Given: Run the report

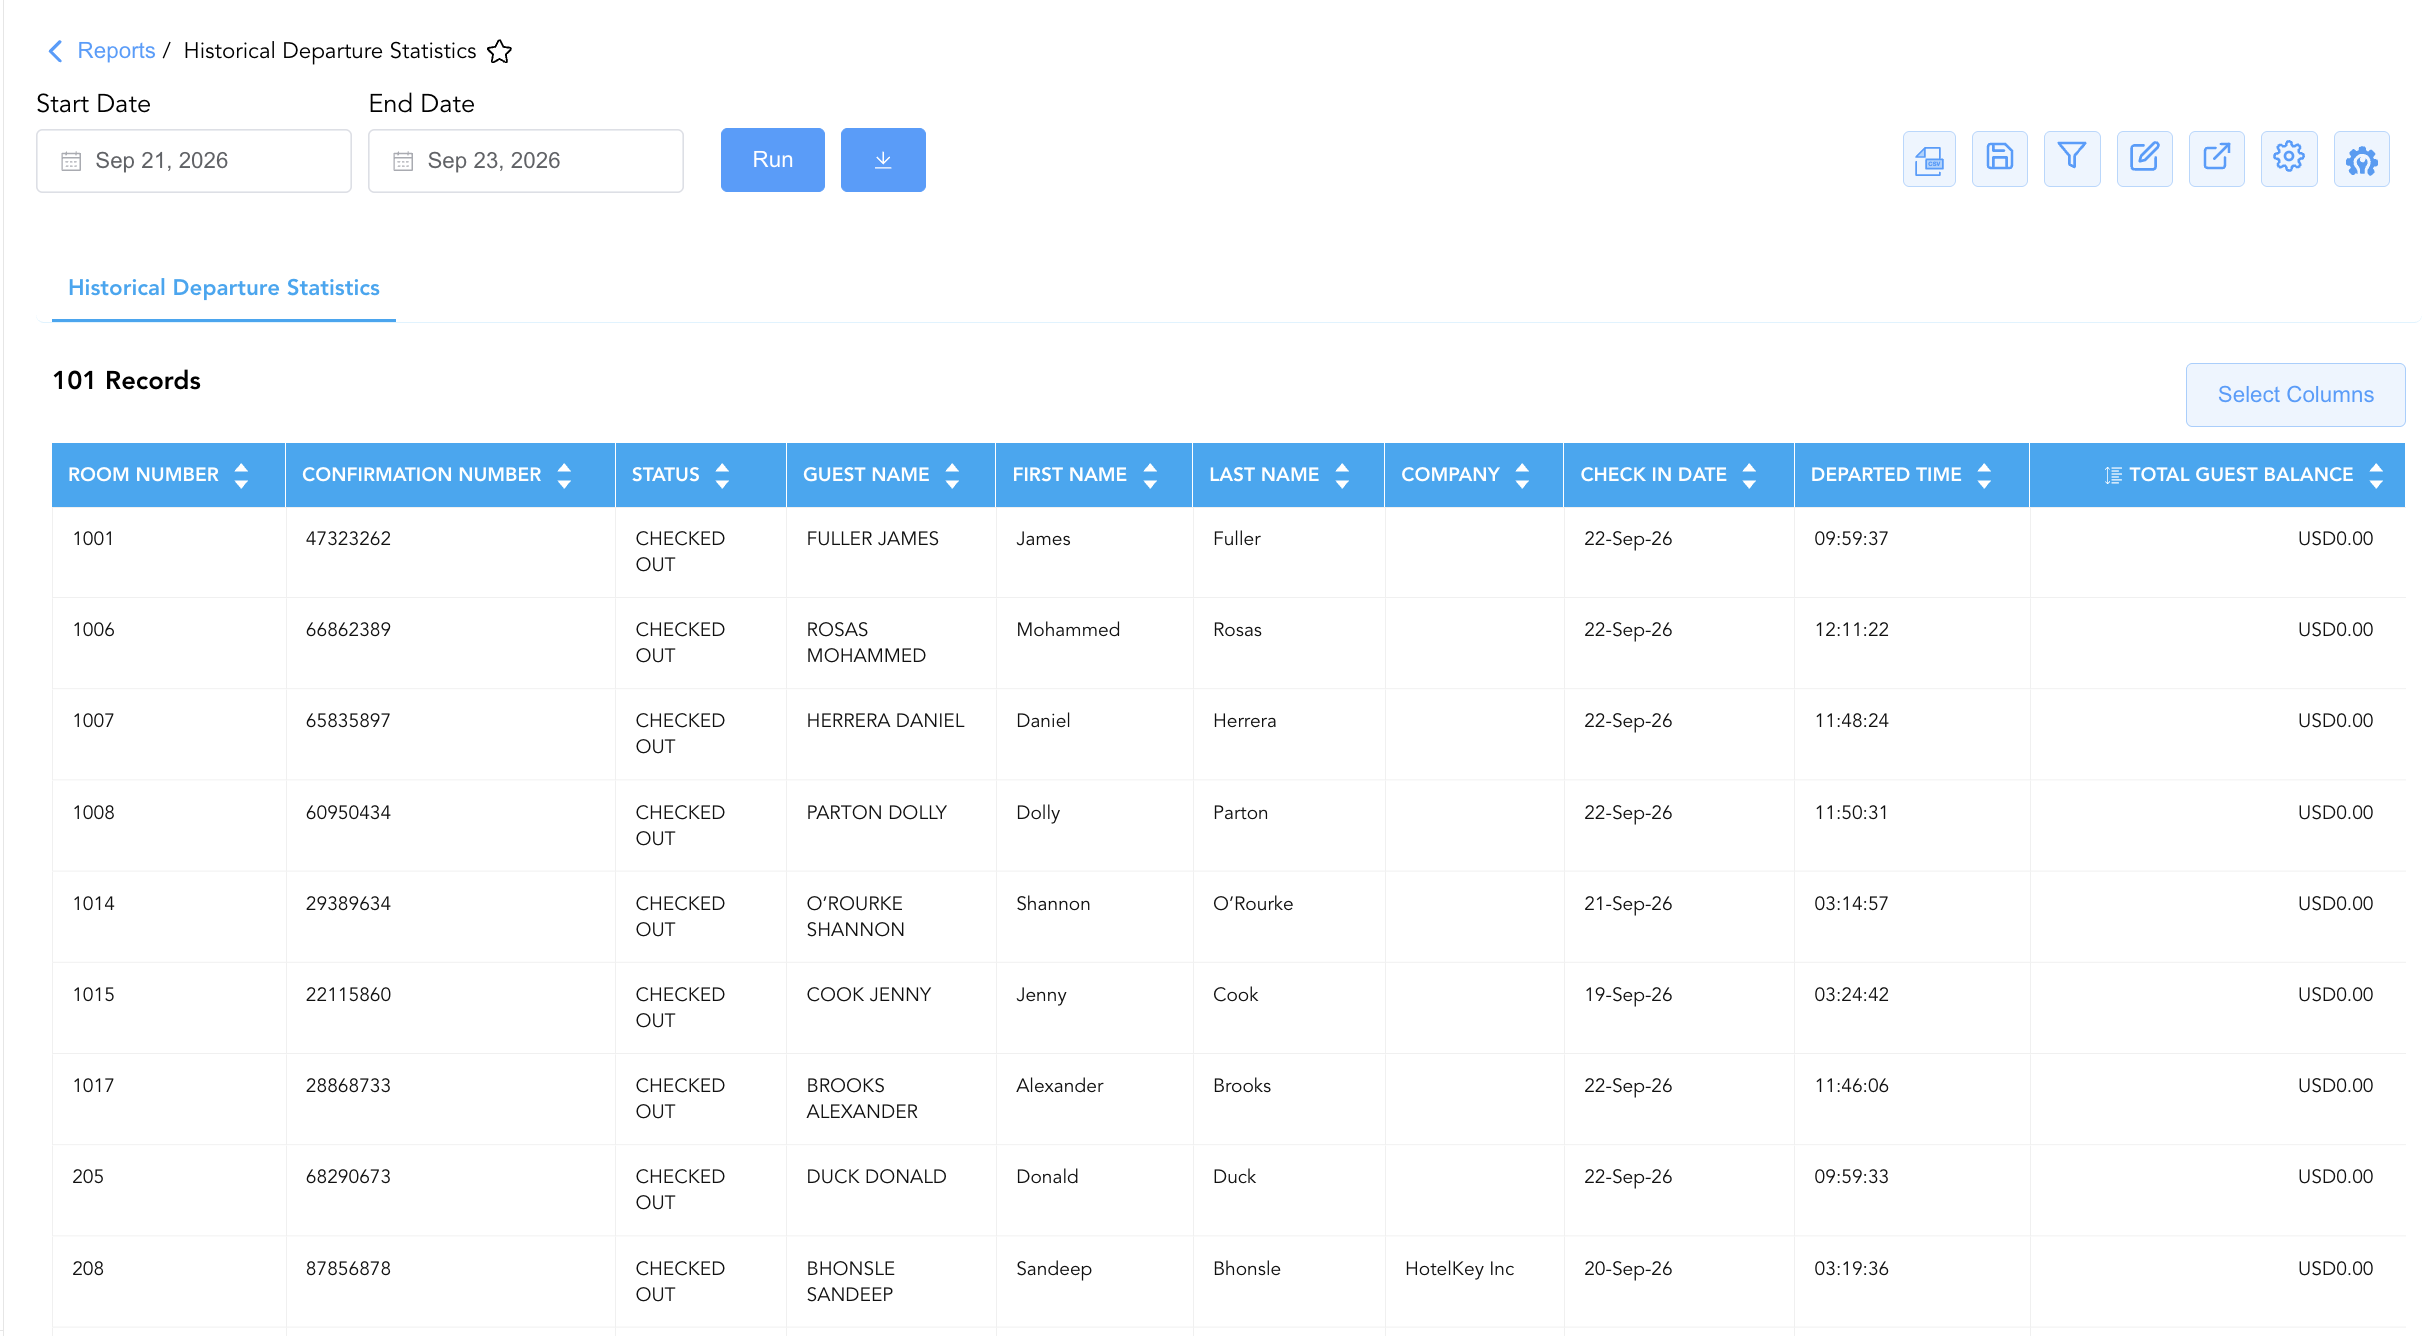Looking at the screenshot, I should (x=773, y=160).
